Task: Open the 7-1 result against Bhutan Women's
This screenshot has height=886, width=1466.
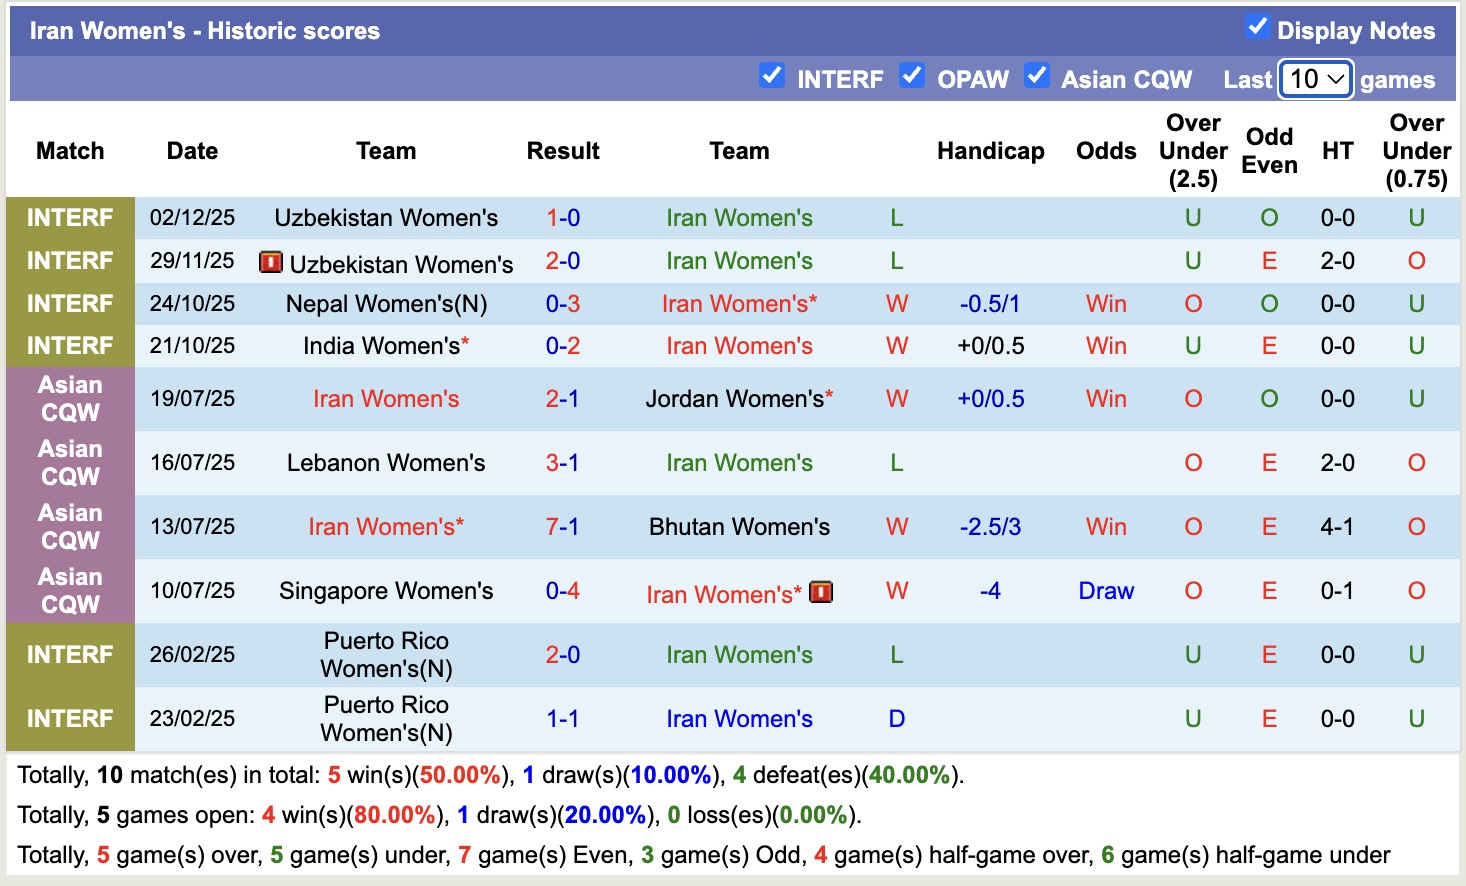Action: click(563, 527)
